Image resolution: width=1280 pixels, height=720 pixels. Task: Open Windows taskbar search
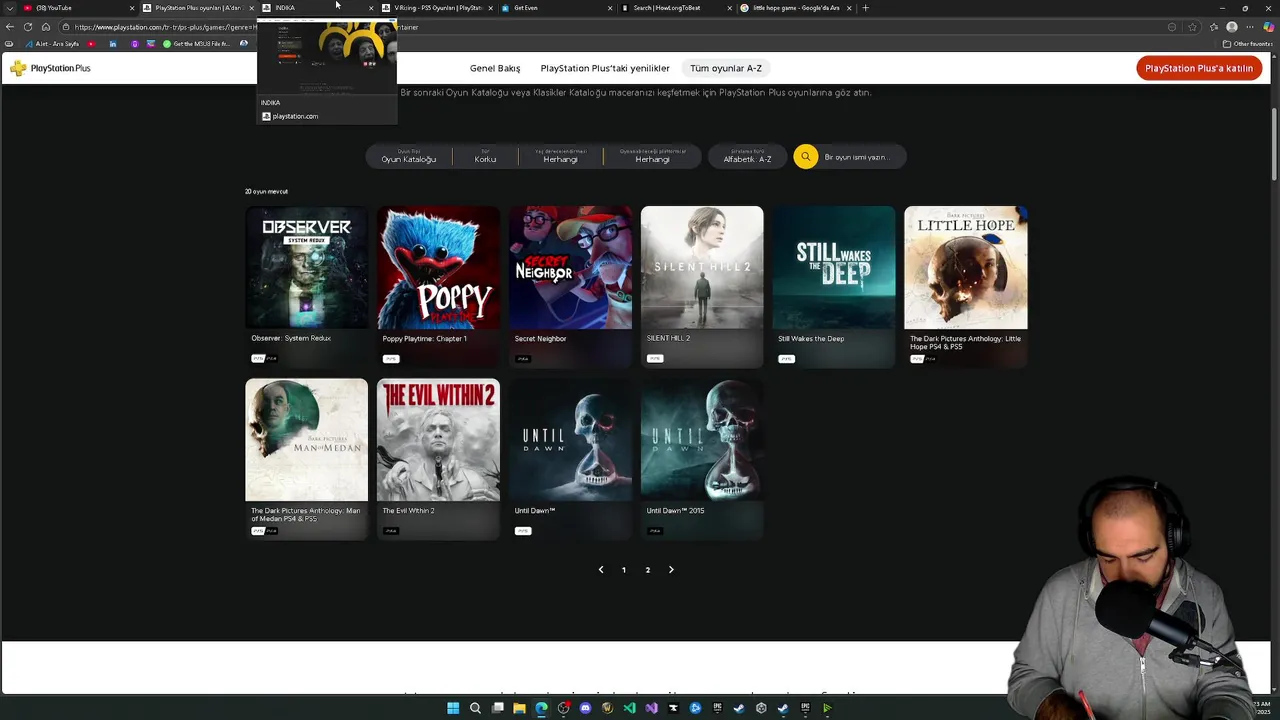[475, 708]
